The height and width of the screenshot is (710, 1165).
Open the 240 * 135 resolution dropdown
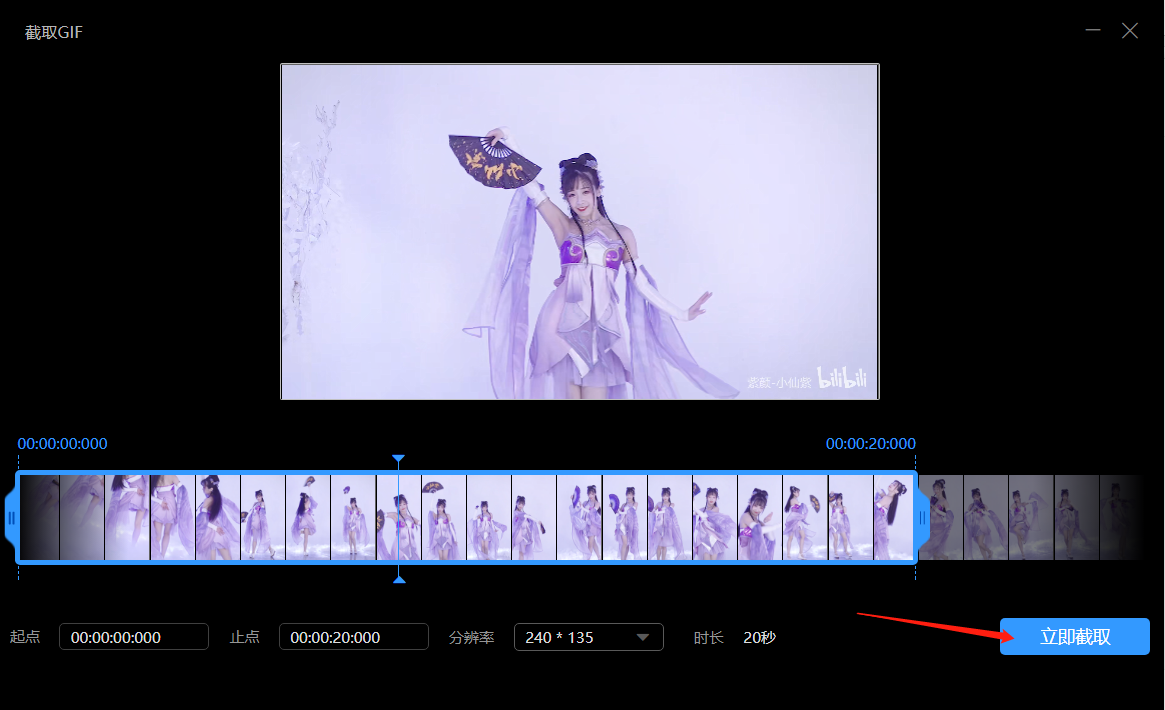pyautogui.click(x=588, y=637)
